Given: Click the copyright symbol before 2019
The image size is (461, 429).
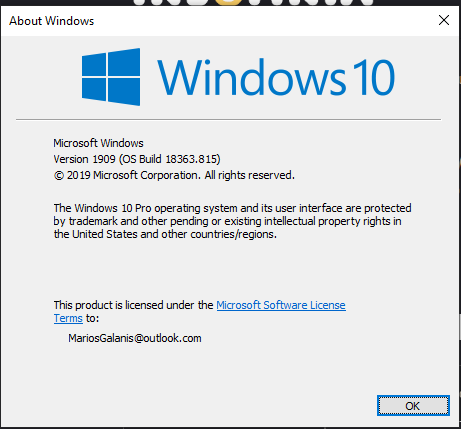Looking at the screenshot, I should point(59,175).
